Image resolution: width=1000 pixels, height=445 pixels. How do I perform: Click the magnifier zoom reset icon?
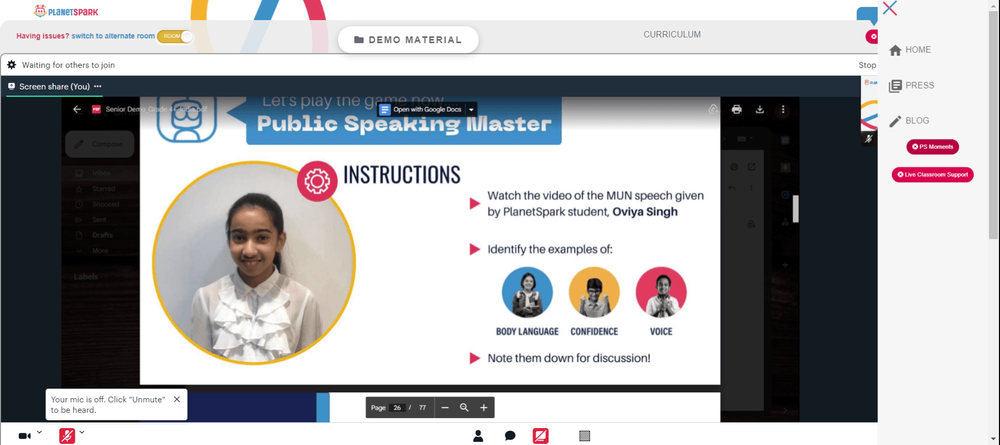pyautogui.click(x=464, y=407)
